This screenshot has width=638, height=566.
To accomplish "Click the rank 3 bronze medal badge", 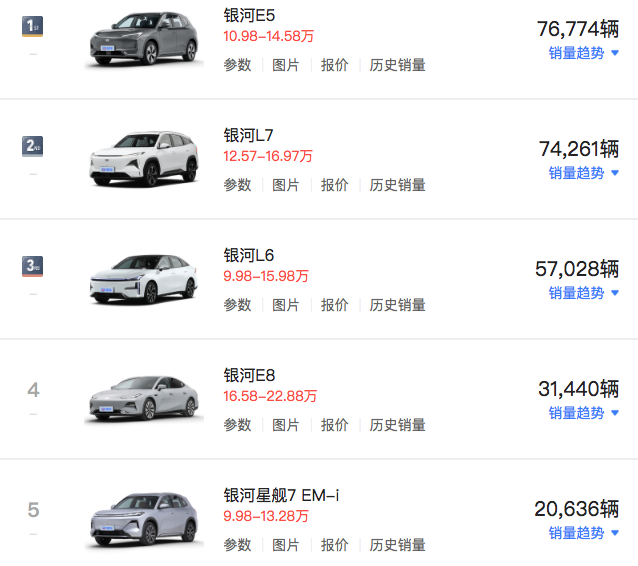I will click(x=33, y=265).
